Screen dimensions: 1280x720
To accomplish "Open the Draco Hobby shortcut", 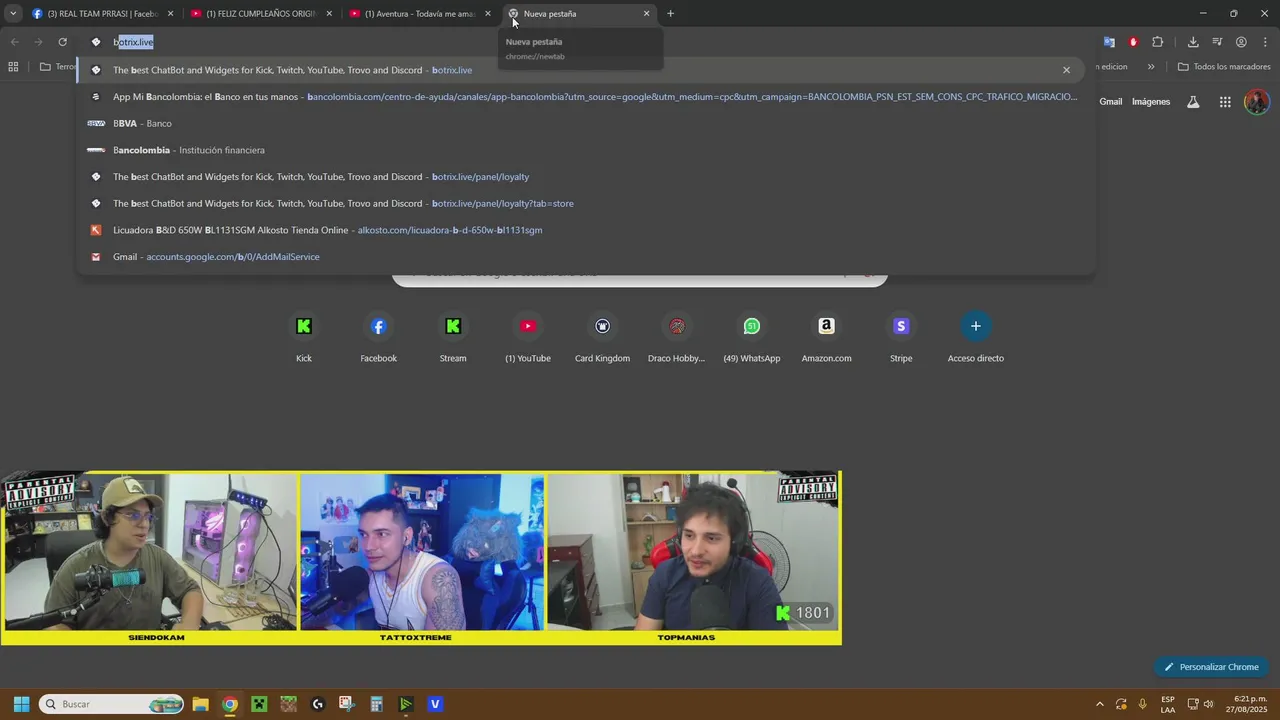I will (677, 338).
